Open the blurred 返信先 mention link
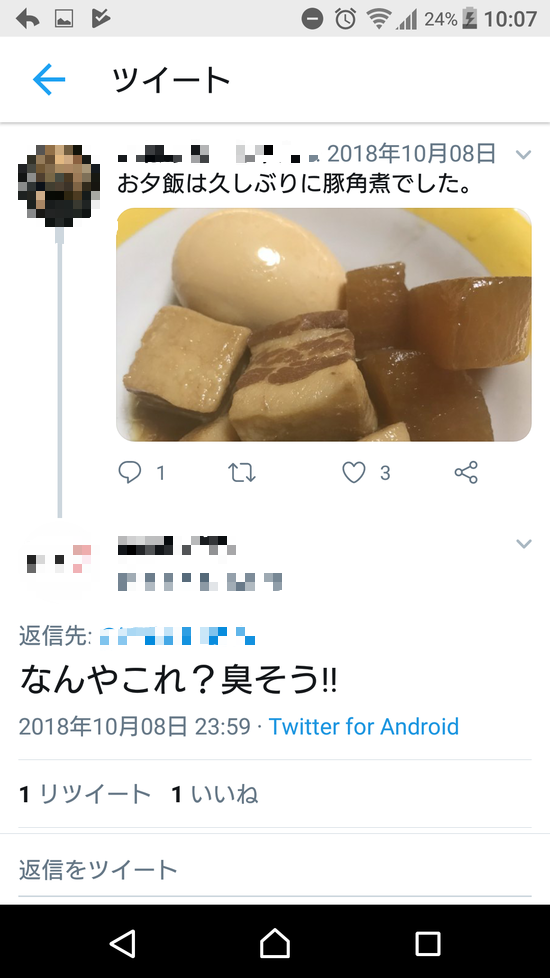Screen dimensions: 550x978 pyautogui.click(x=177, y=636)
